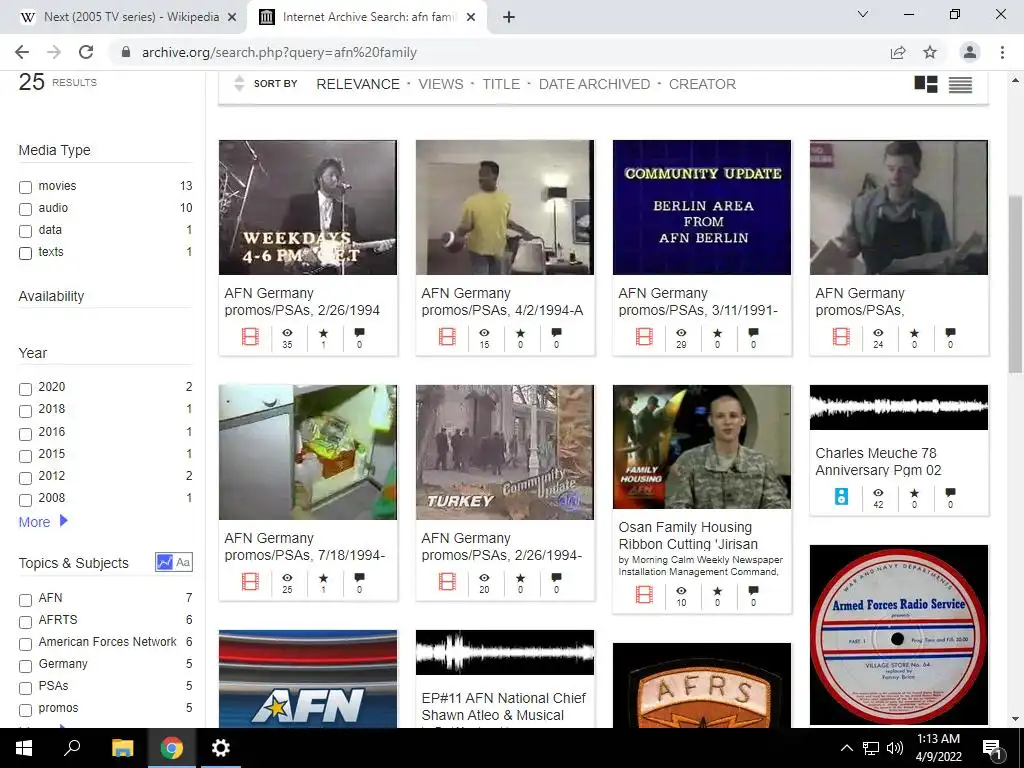Sort results by Creator
Image resolution: width=1024 pixels, height=768 pixels.
coord(702,84)
